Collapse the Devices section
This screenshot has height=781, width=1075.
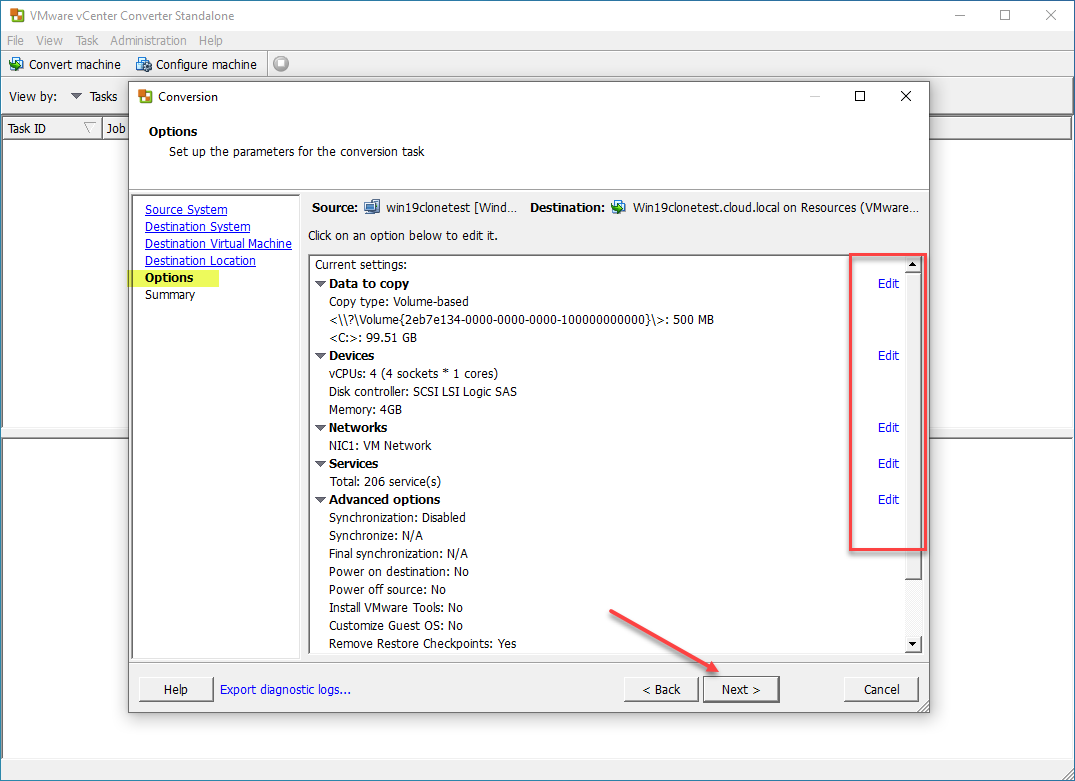click(x=320, y=356)
